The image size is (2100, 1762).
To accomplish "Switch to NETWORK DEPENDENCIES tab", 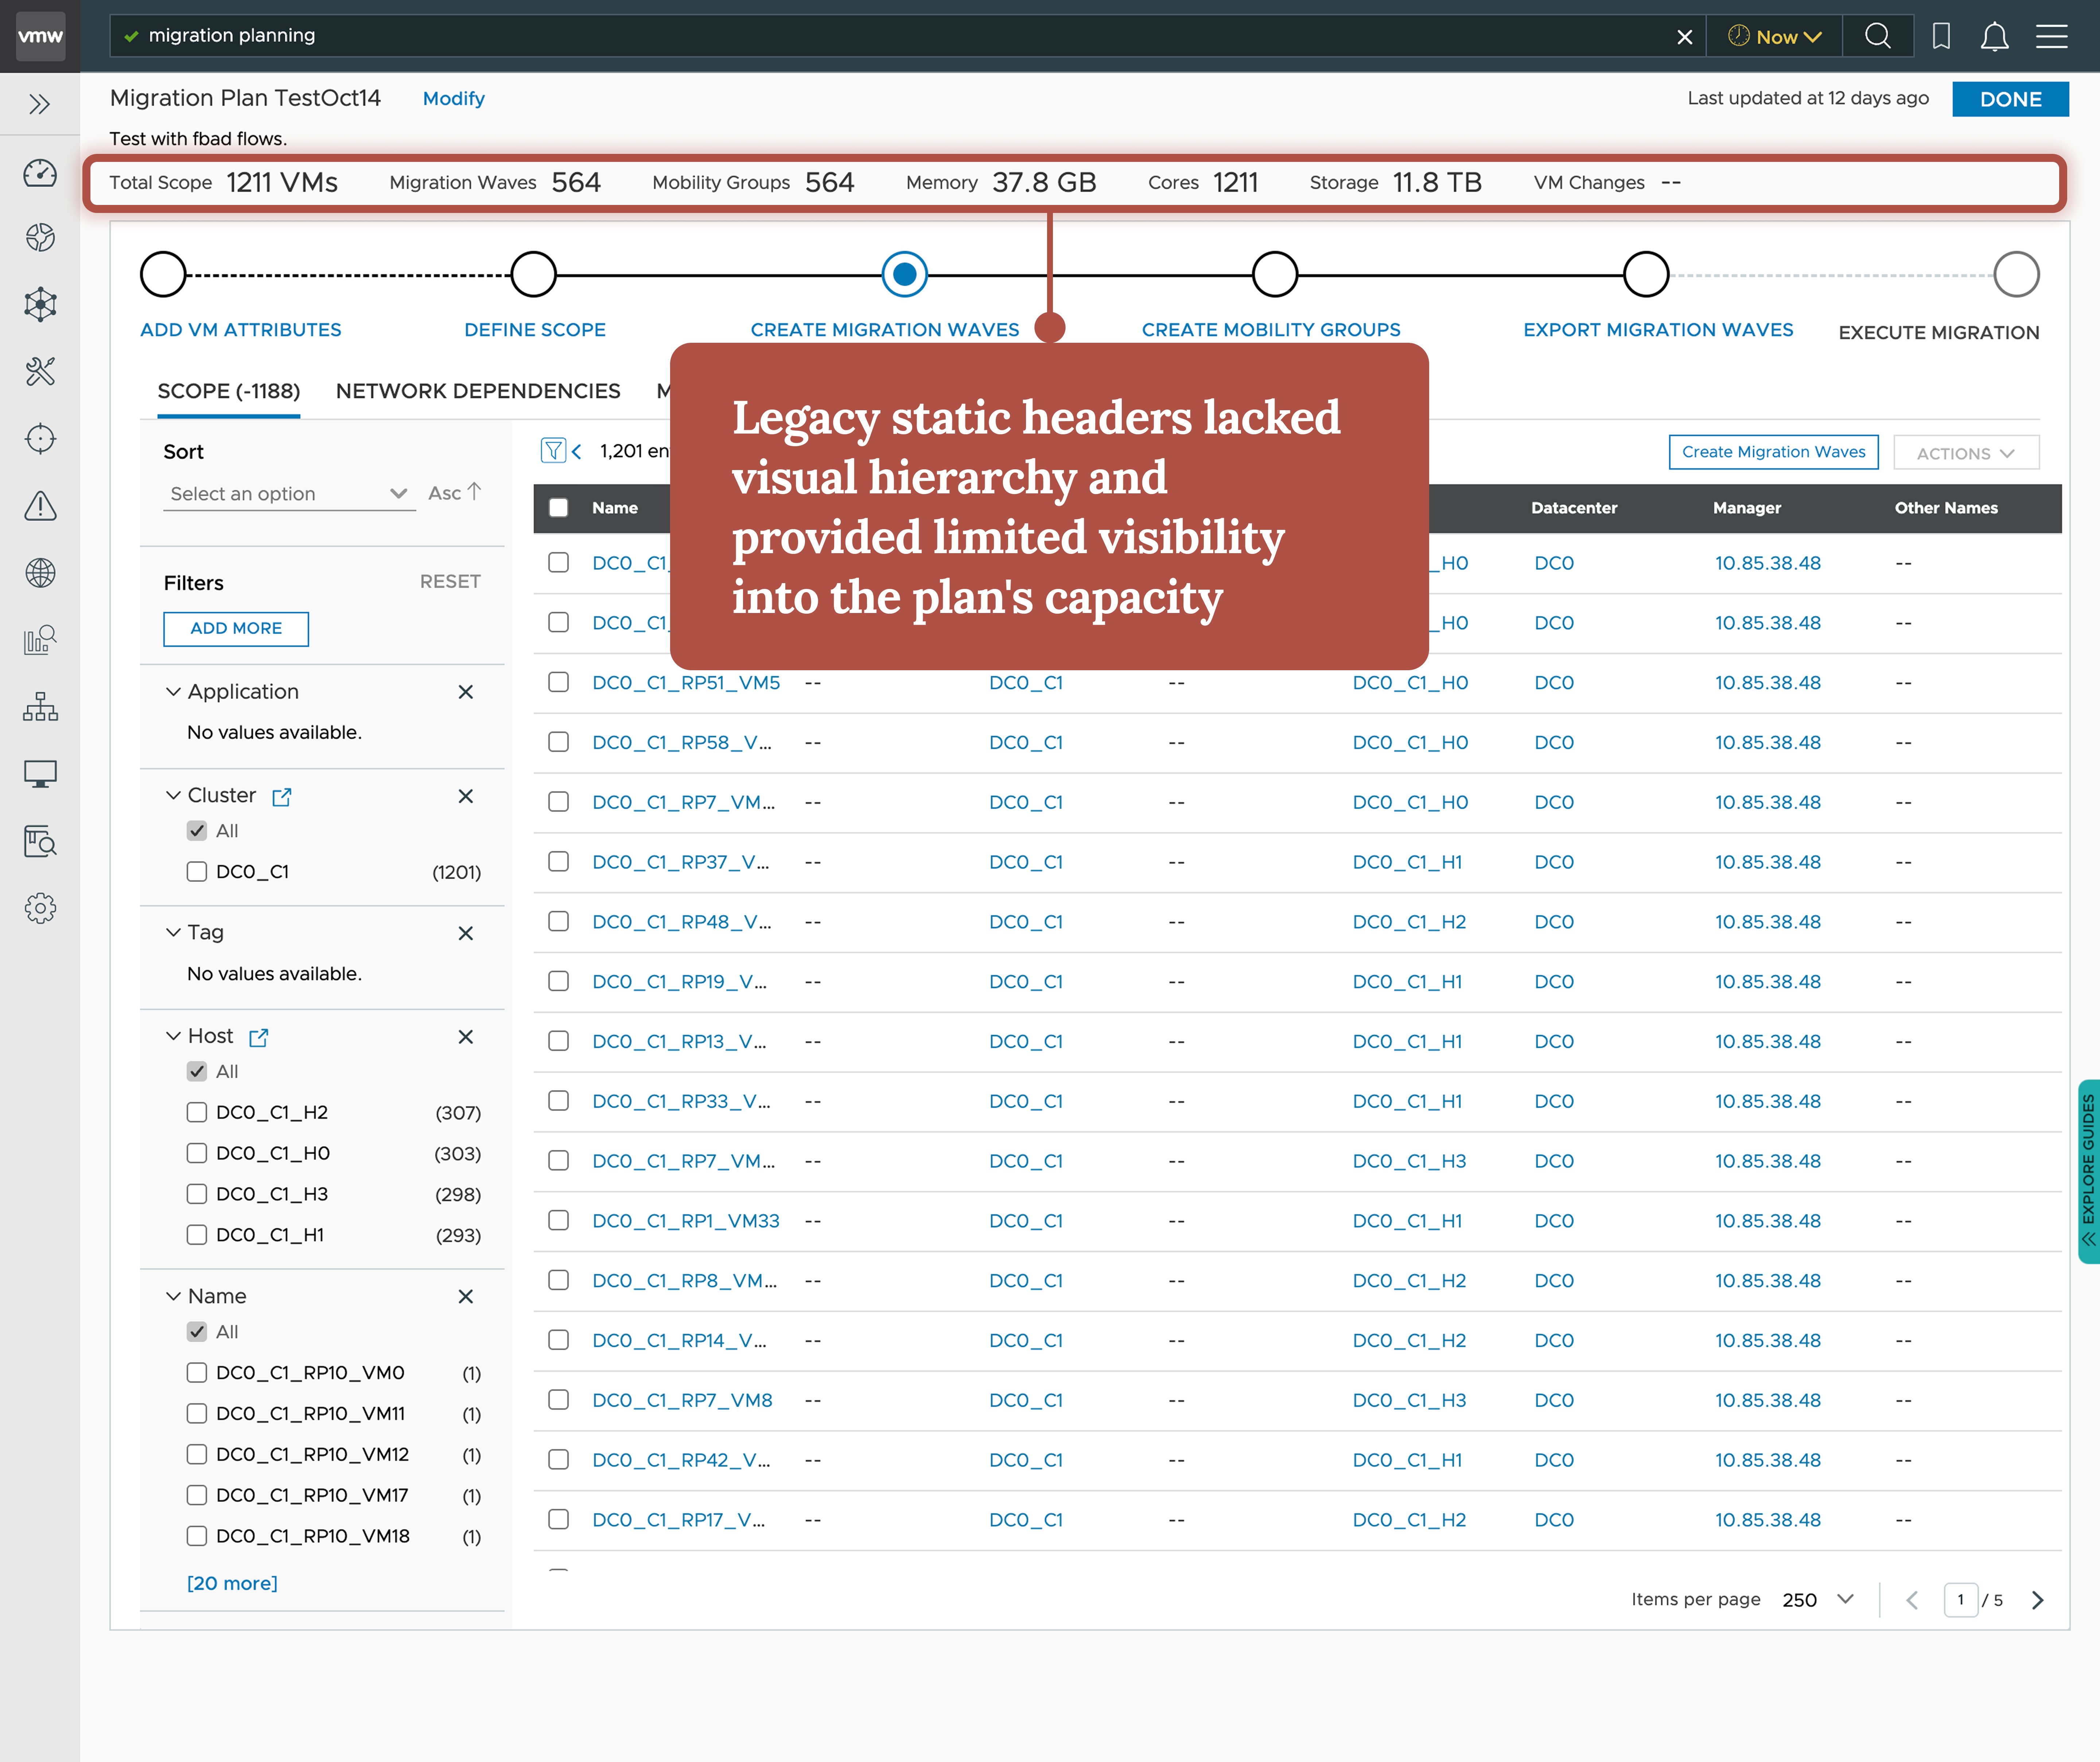I will [478, 391].
